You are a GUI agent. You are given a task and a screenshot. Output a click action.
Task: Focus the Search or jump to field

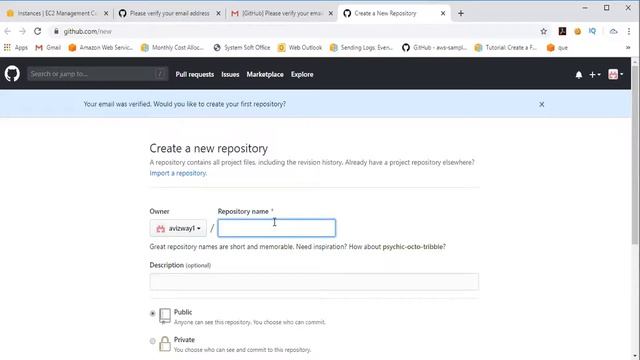coord(98,74)
